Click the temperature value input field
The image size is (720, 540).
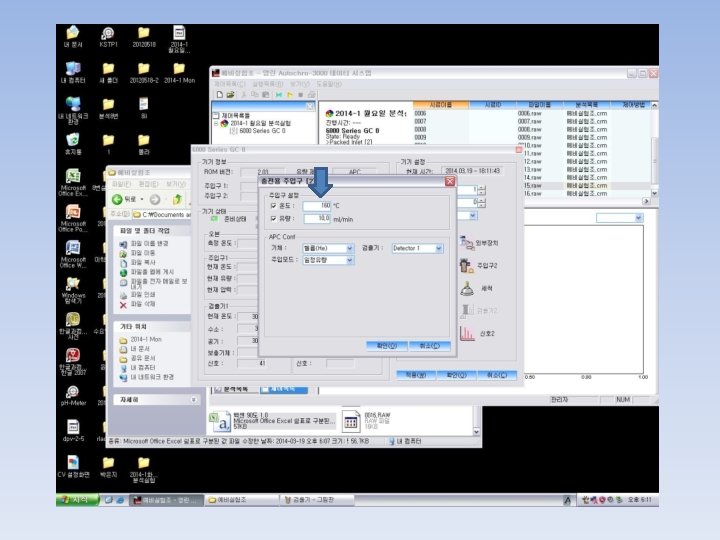pyautogui.click(x=317, y=206)
